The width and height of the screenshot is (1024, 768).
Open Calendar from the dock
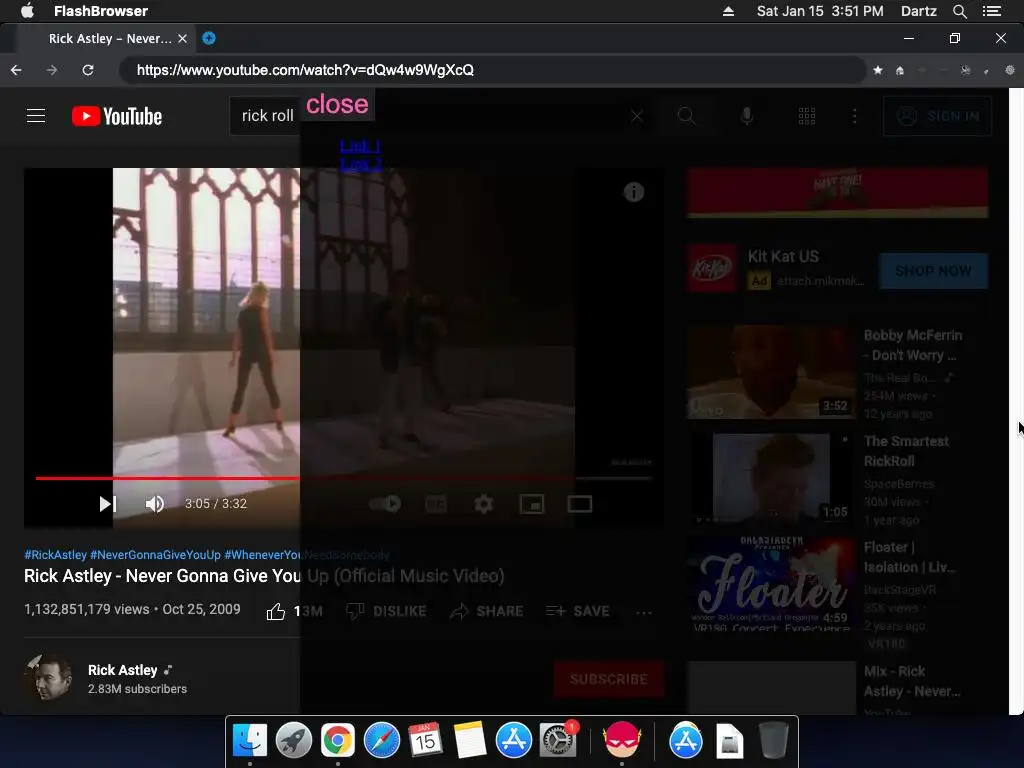click(425, 740)
